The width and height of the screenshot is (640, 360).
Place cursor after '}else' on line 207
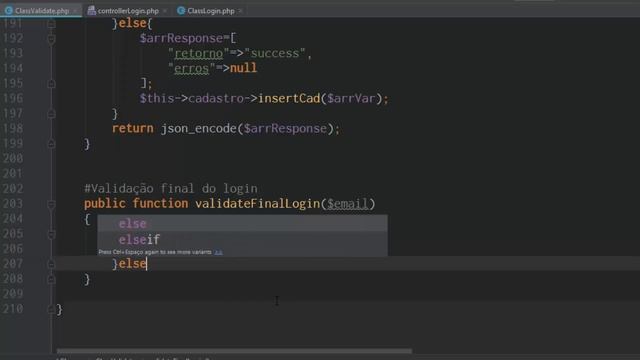(x=147, y=264)
